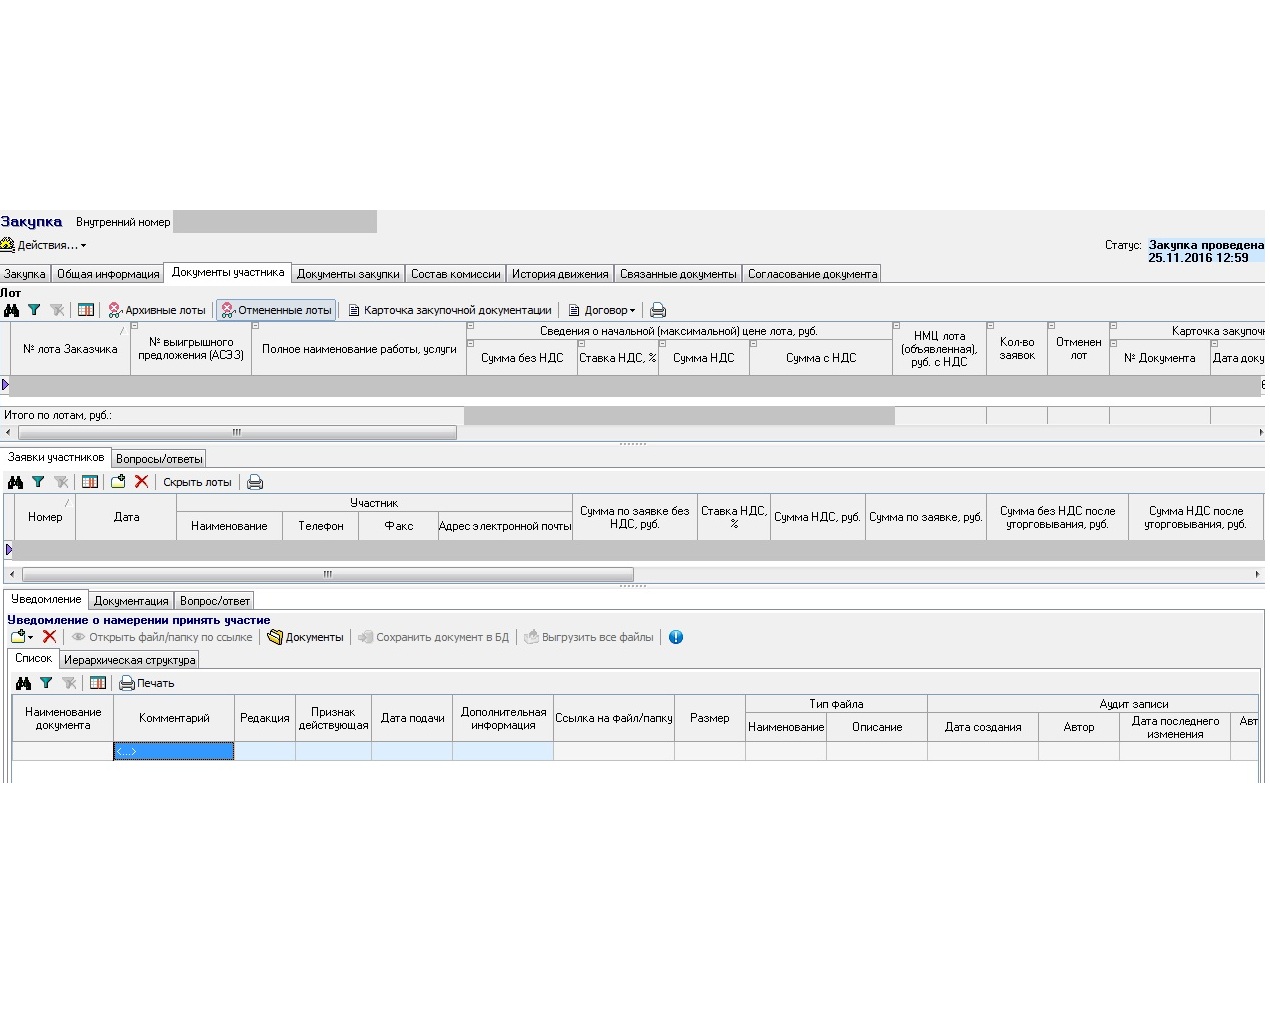The width and height of the screenshot is (1270, 1025).
Task: Add a new заявка with the new-item icon
Action: [x=118, y=482]
